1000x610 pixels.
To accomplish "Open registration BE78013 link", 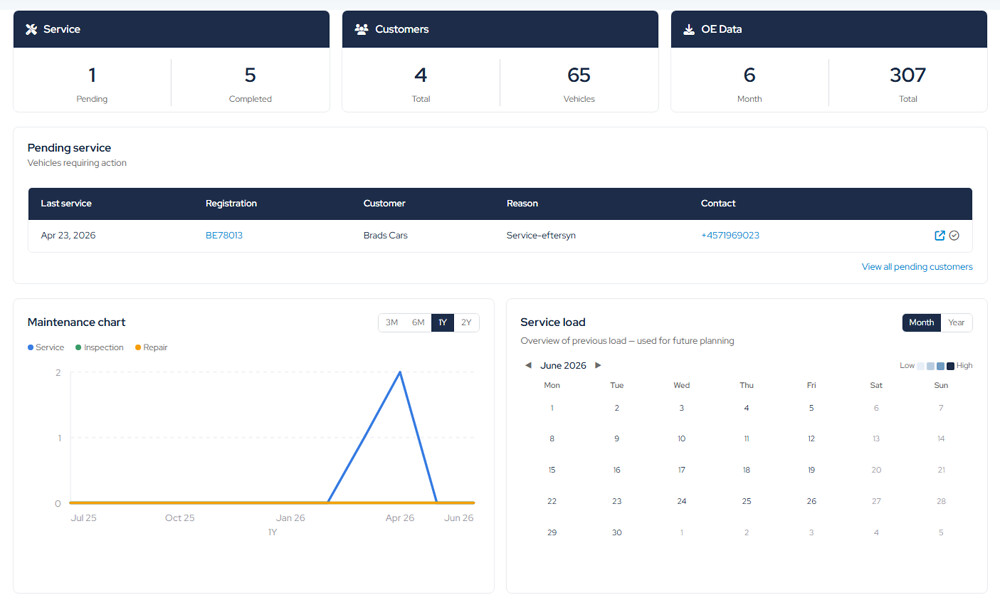I will tap(224, 235).
